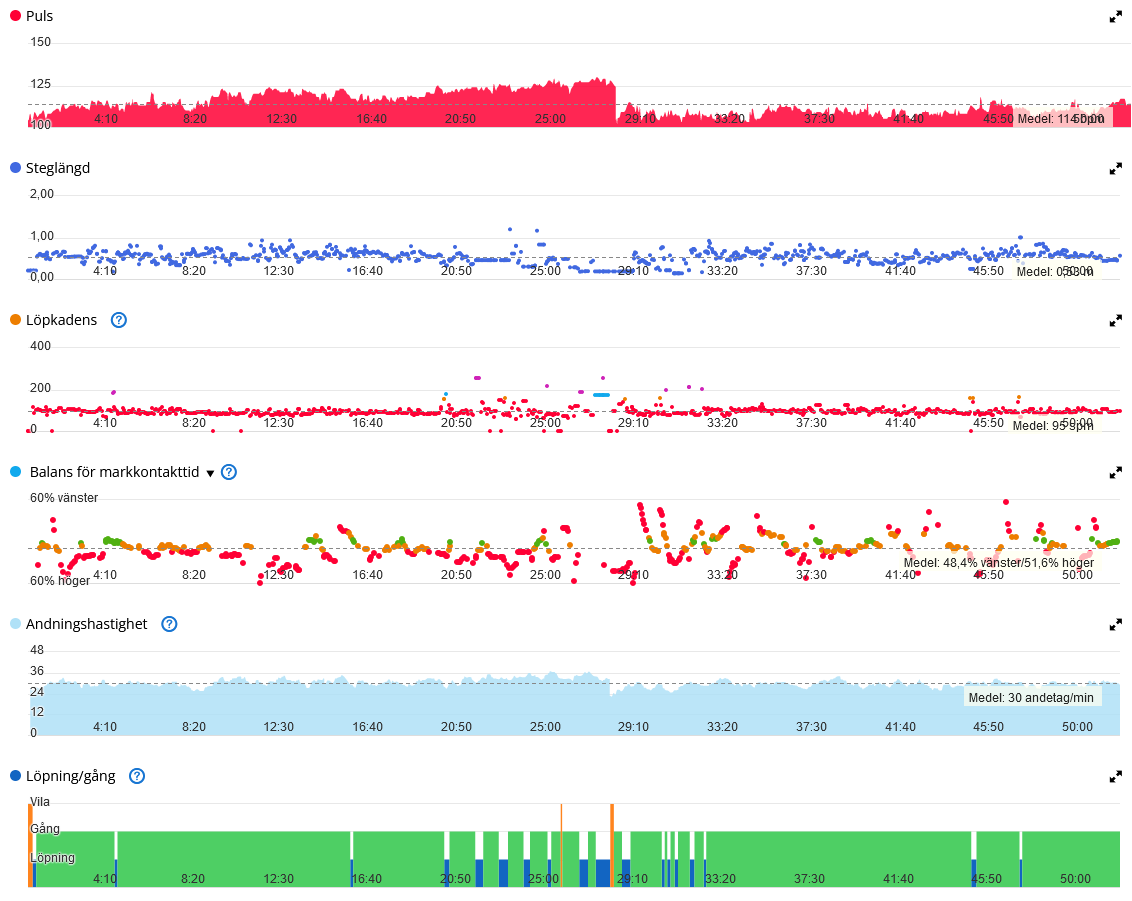The height and width of the screenshot is (901, 1132).
Task: Select the Steglängd chart title
Action: click(x=58, y=168)
